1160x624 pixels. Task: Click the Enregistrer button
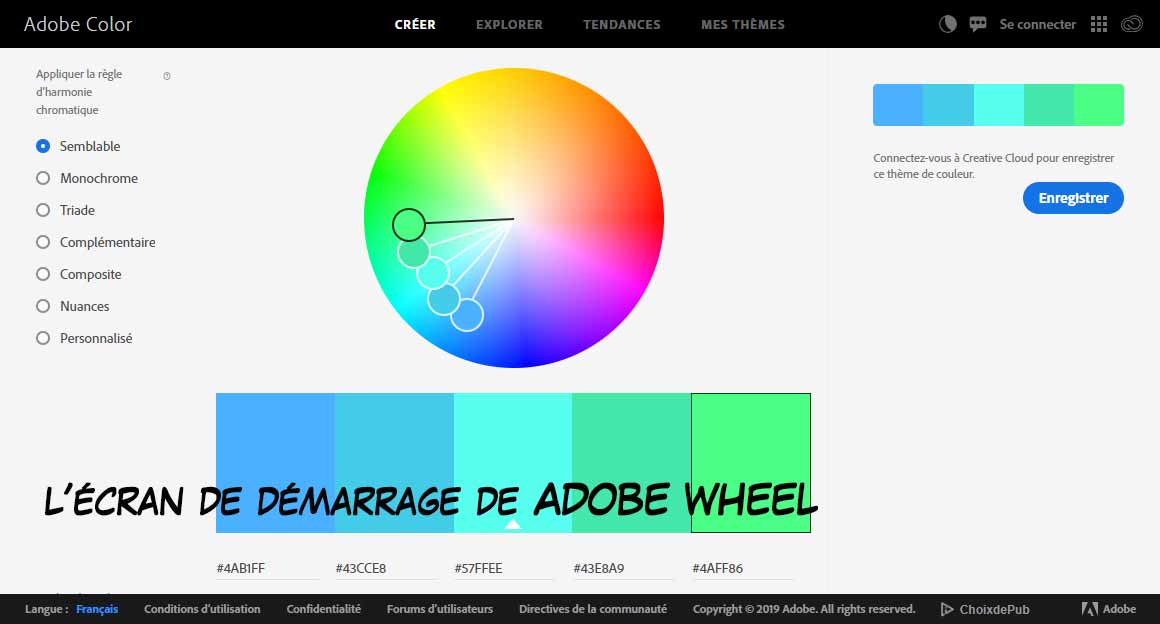[x=1073, y=198]
